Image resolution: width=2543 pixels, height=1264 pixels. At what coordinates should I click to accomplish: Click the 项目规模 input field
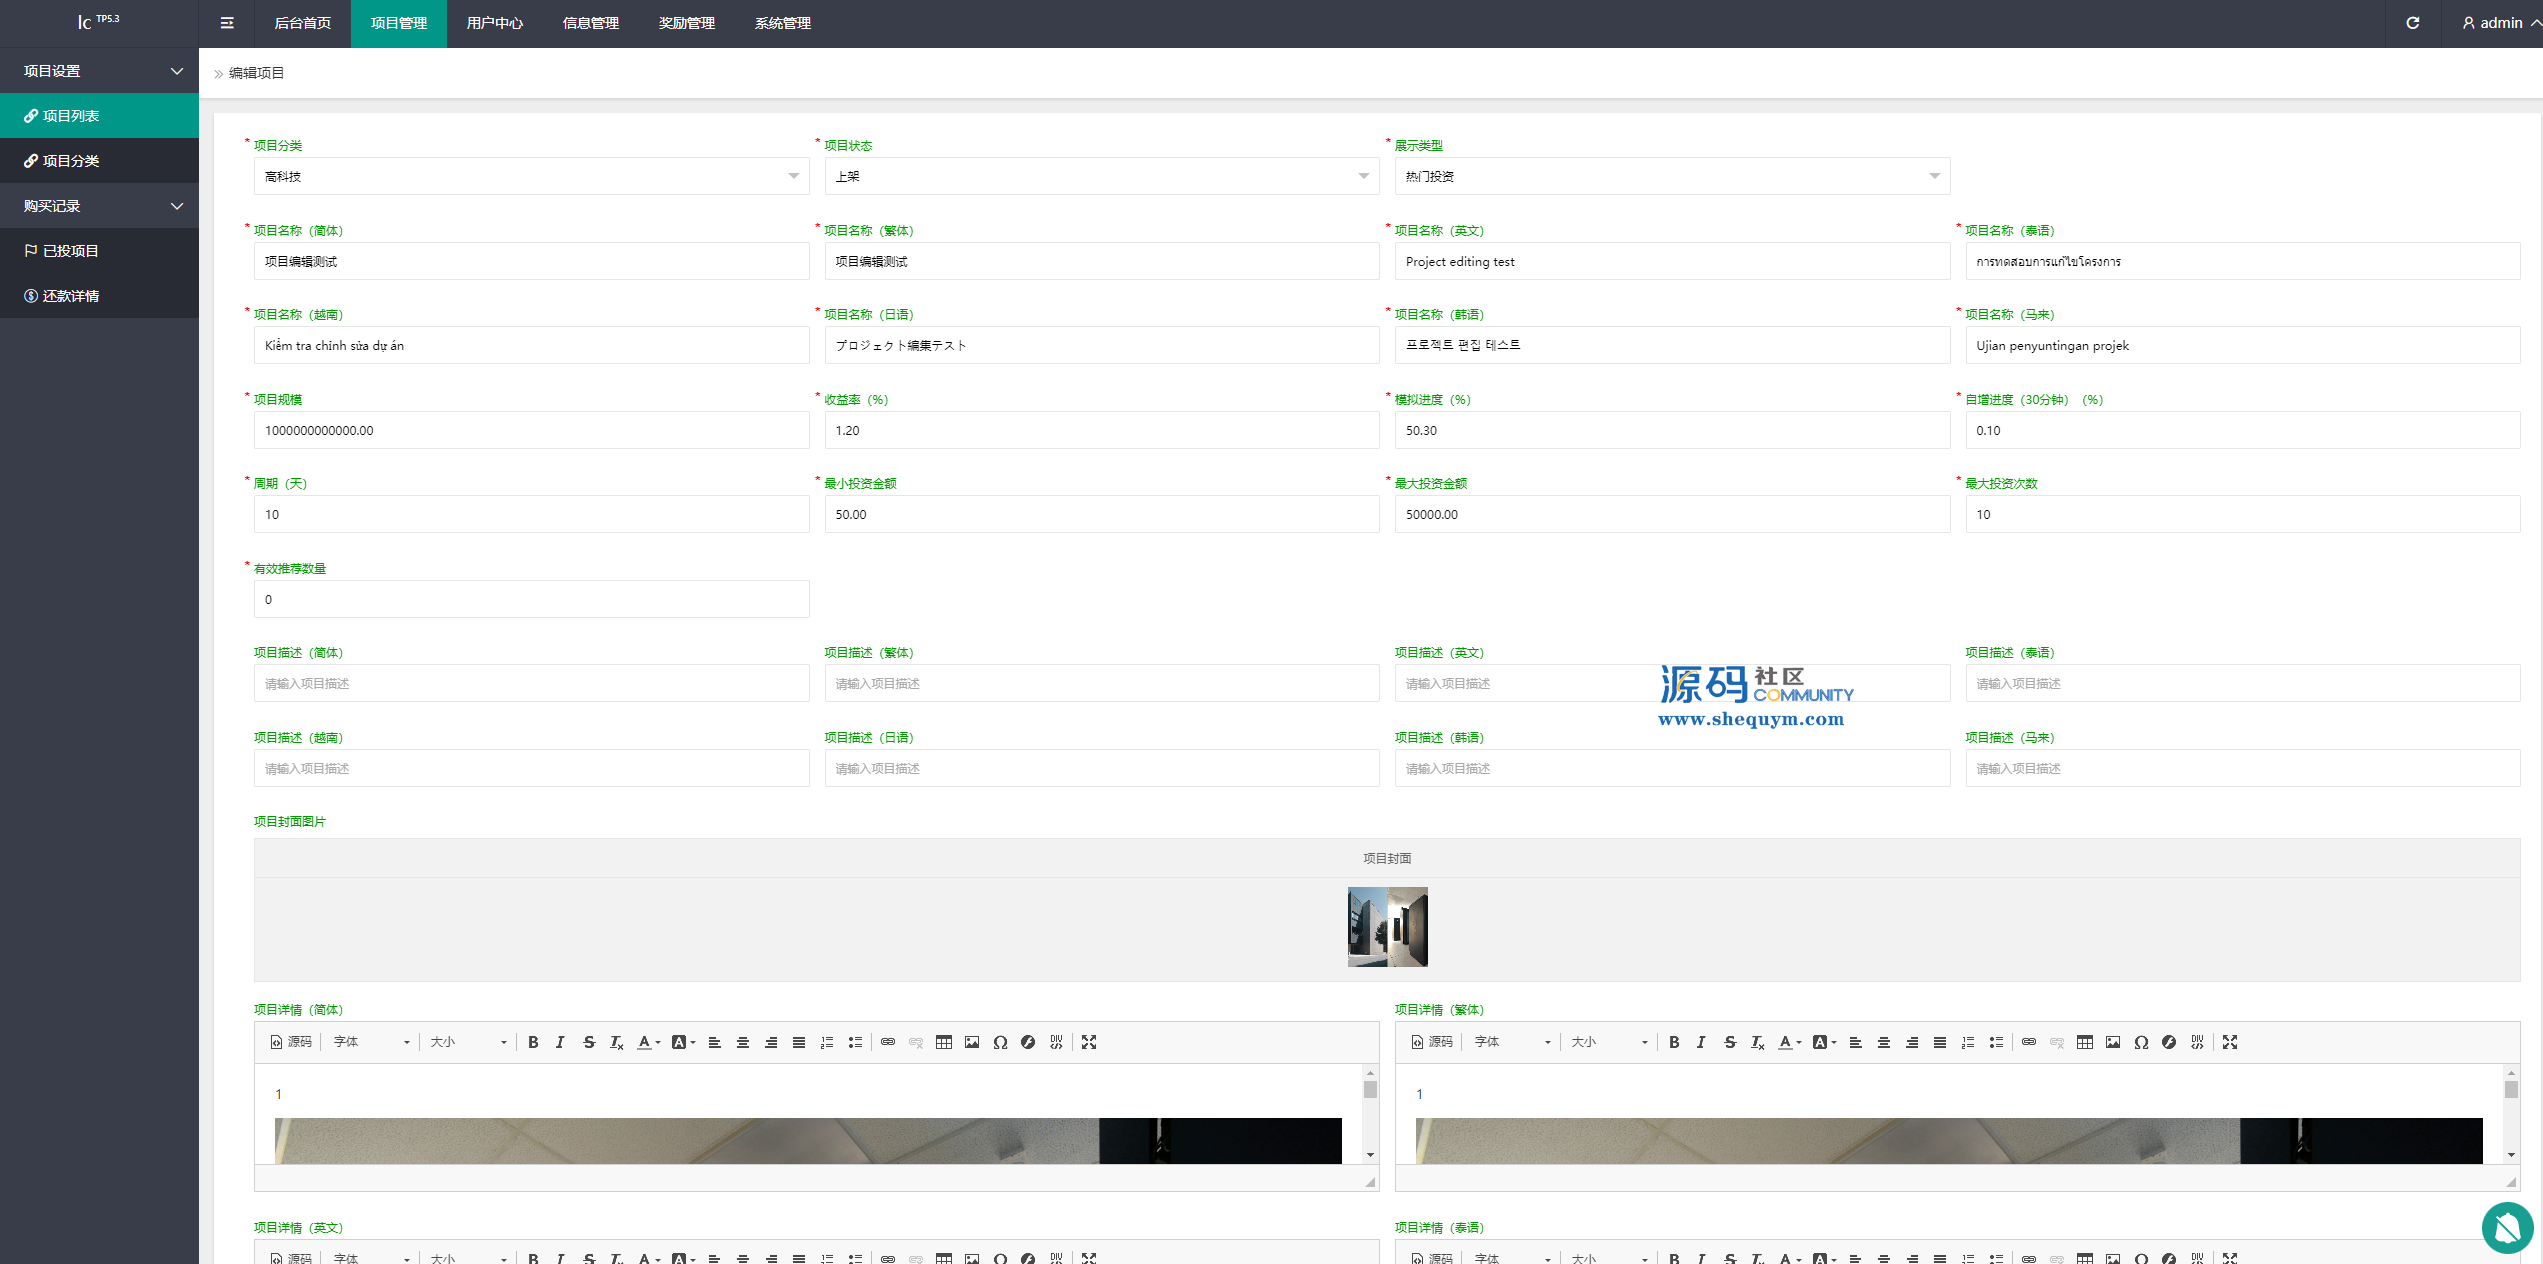click(531, 430)
